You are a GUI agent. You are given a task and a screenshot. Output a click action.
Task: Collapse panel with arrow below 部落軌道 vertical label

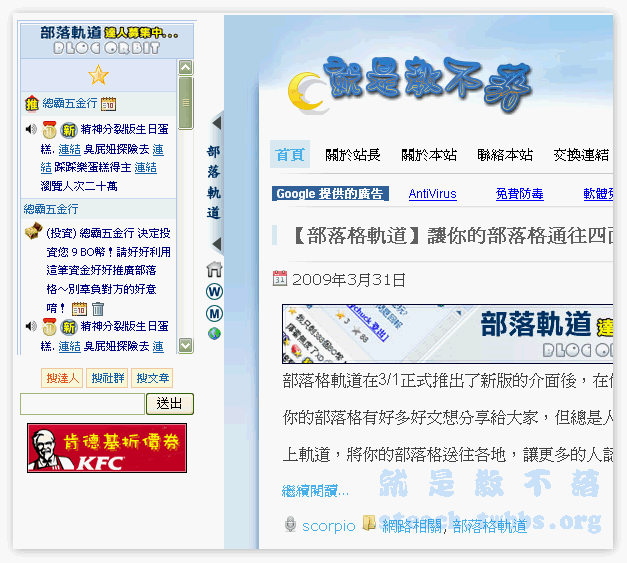click(x=217, y=244)
